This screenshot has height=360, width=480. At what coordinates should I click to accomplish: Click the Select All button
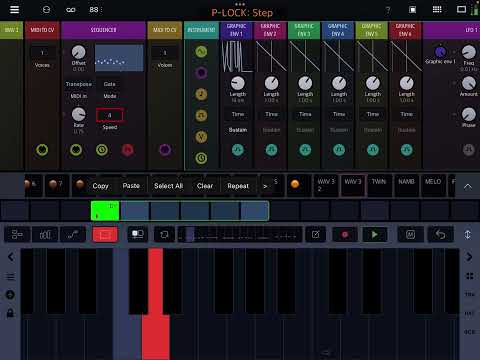pyautogui.click(x=168, y=186)
